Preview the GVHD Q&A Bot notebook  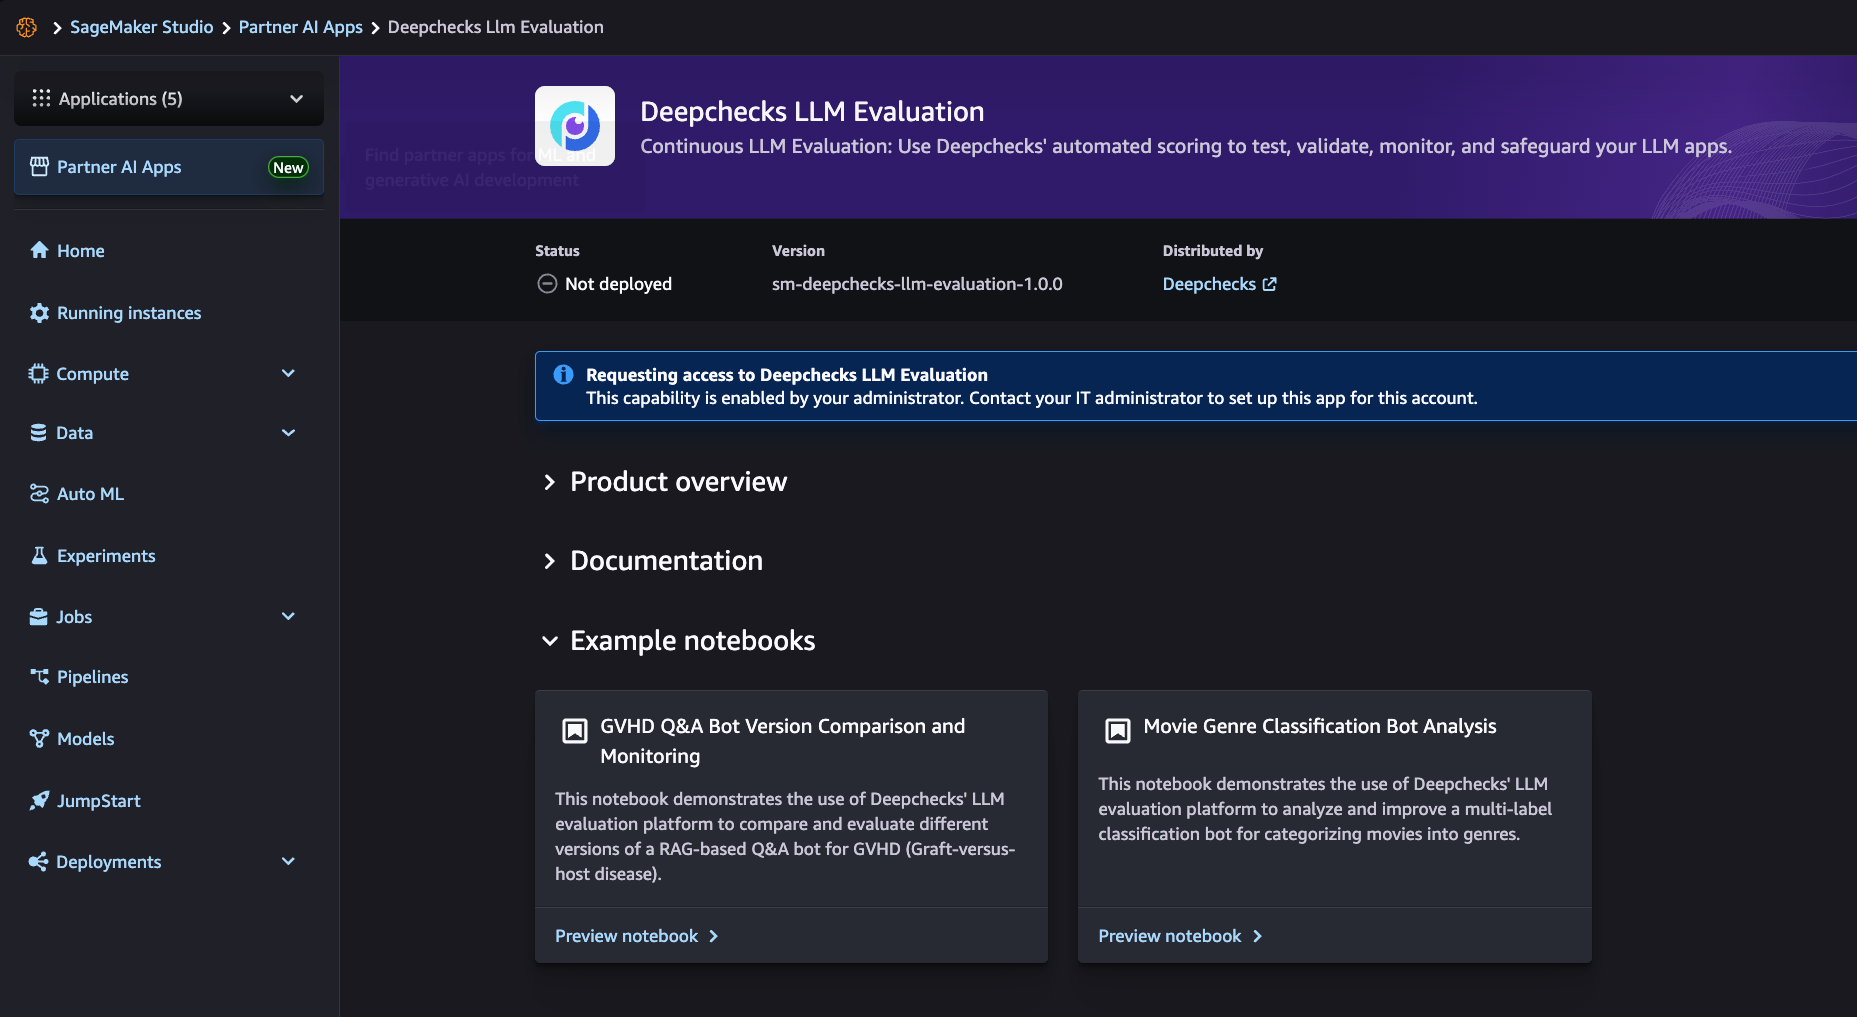[x=637, y=936]
